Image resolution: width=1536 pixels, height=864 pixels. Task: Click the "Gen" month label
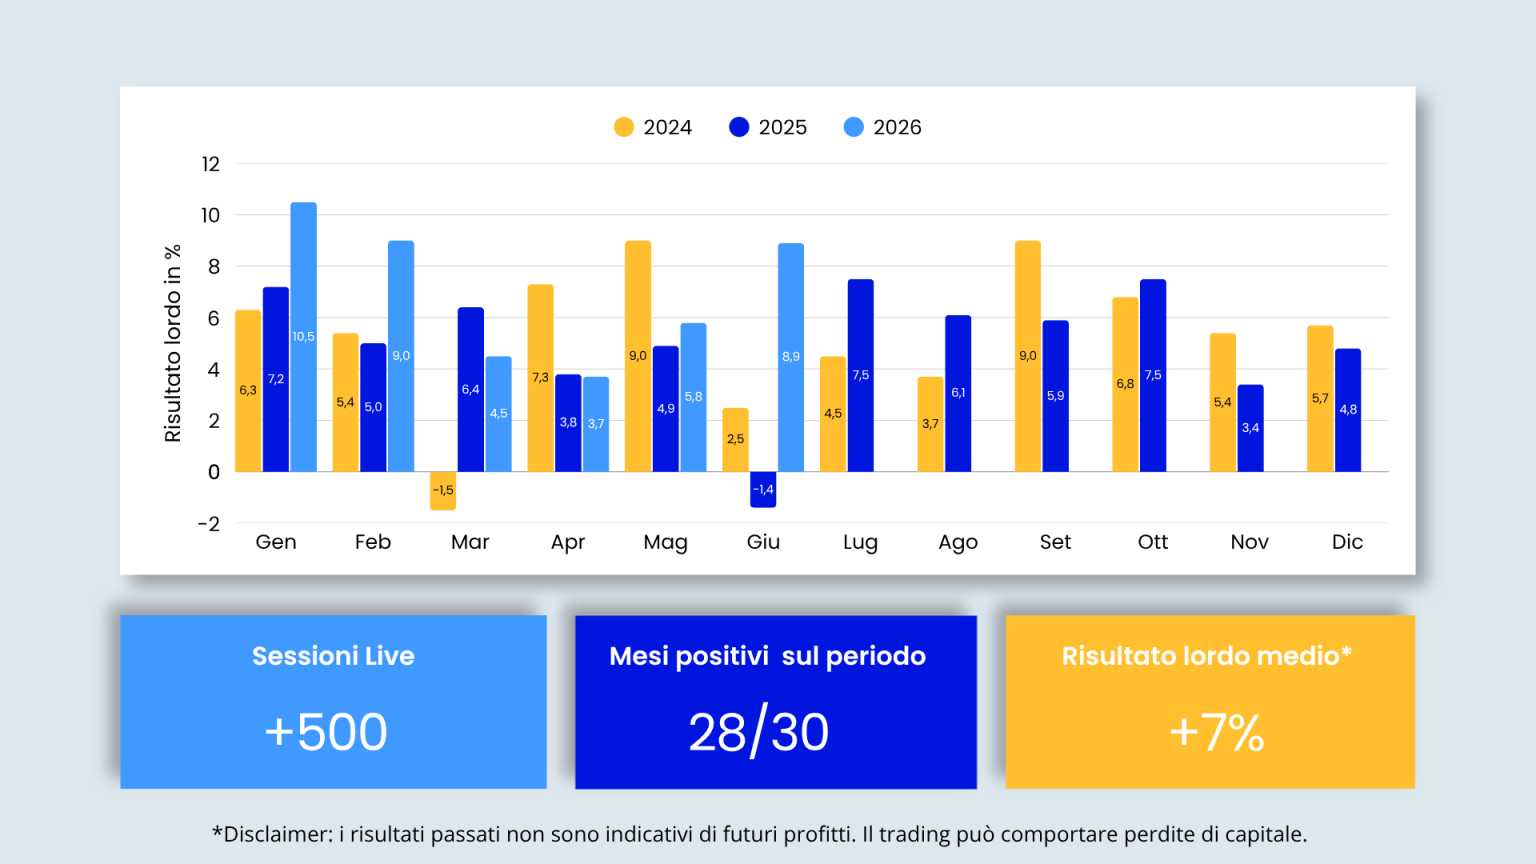tap(276, 542)
